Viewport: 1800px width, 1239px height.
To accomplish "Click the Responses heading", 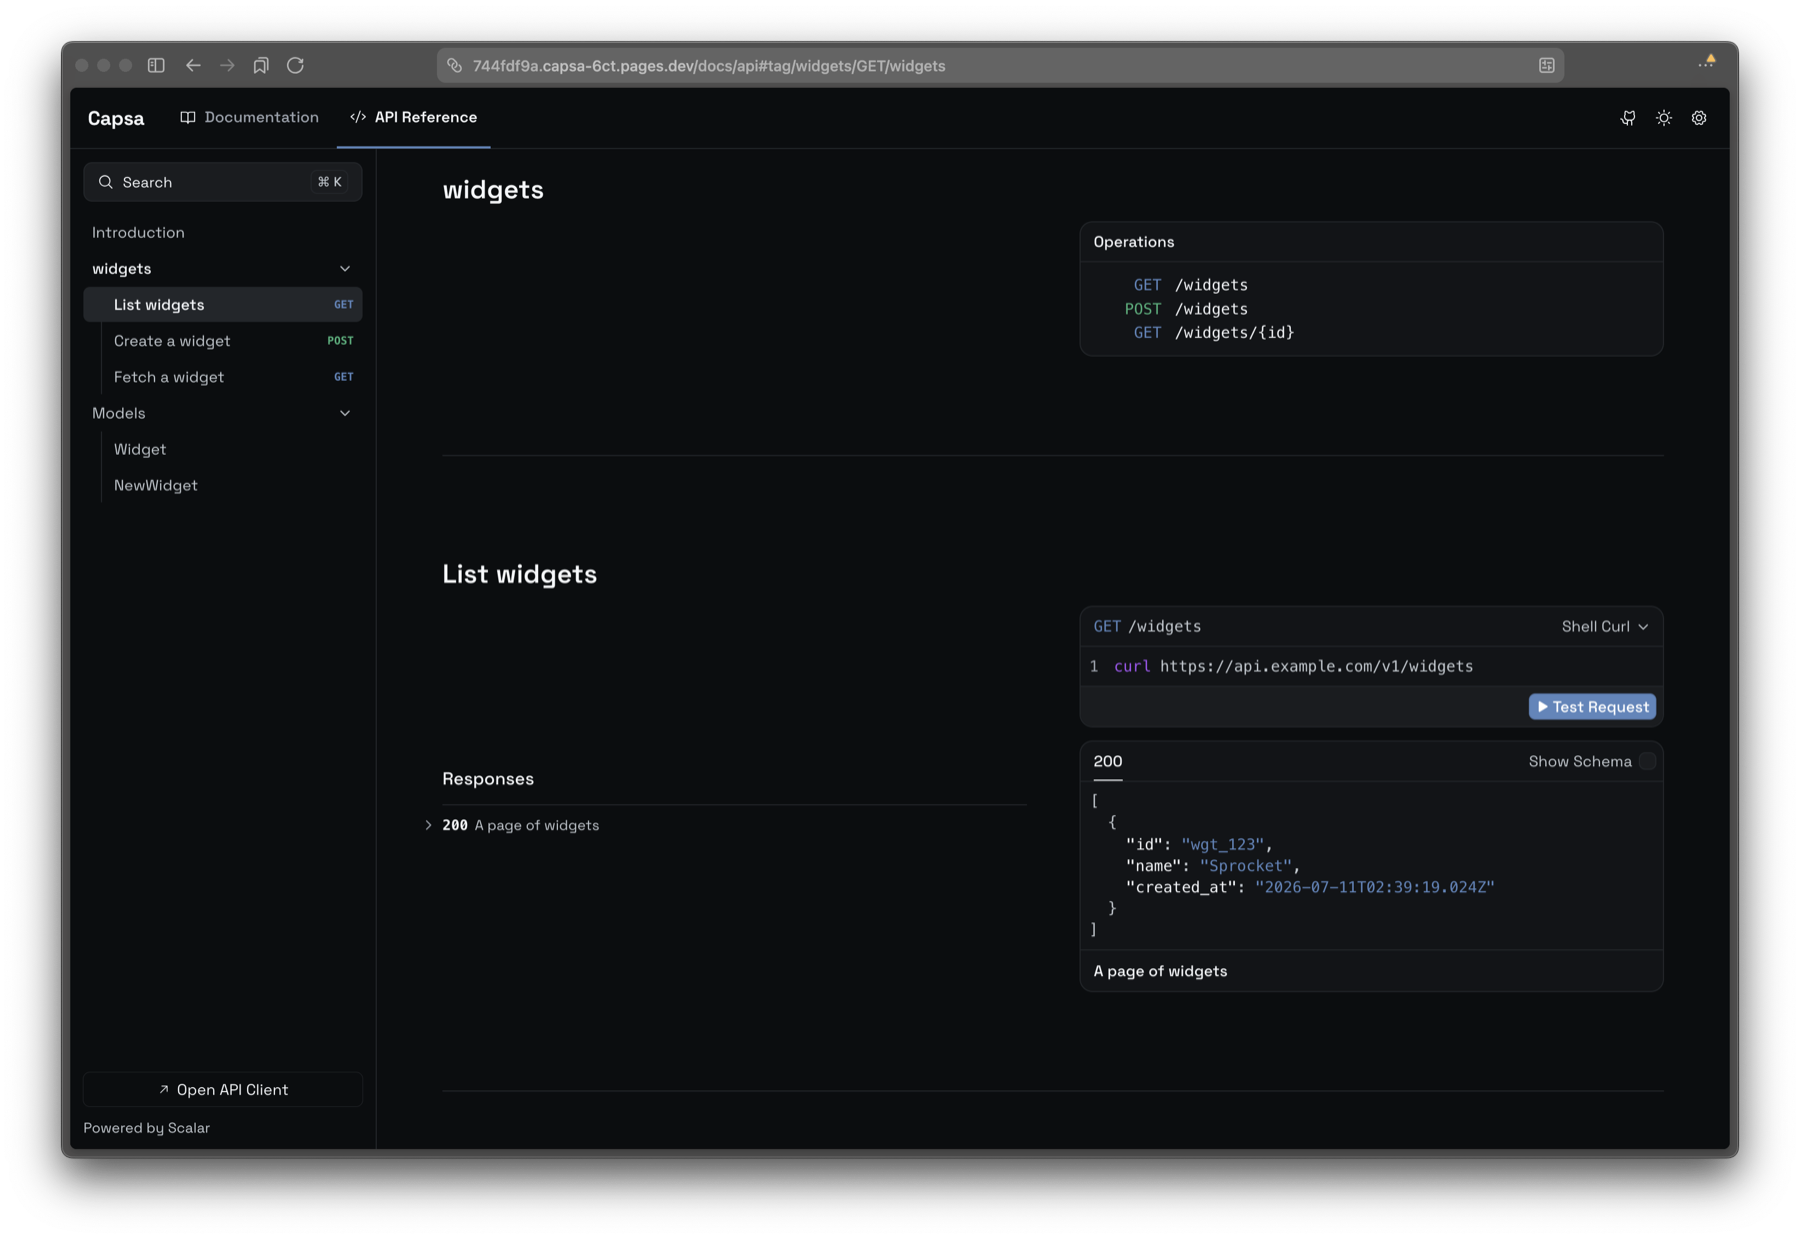I will (x=488, y=778).
